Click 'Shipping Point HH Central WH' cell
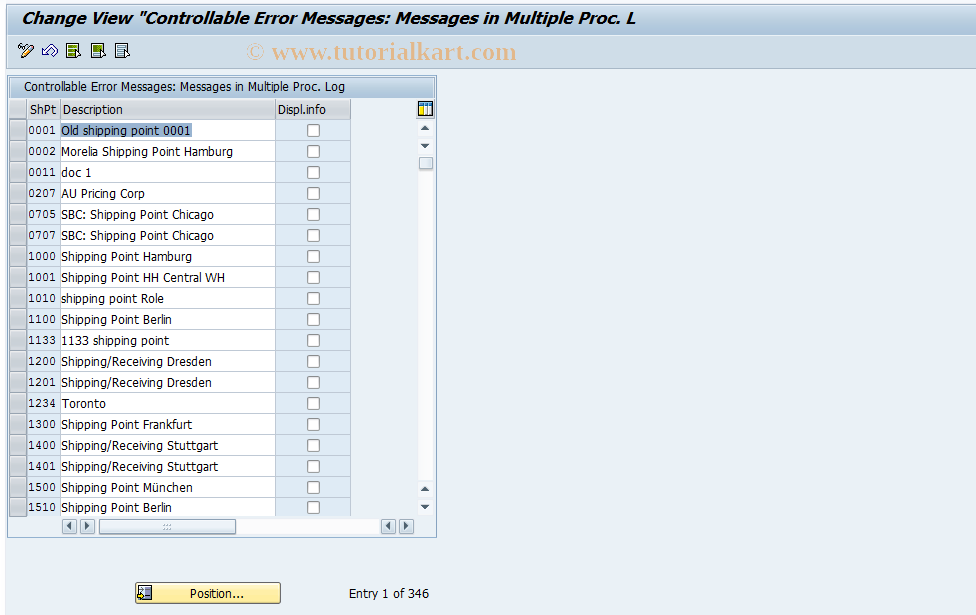Screen dimensions: 976x615 pyautogui.click(x=167, y=278)
